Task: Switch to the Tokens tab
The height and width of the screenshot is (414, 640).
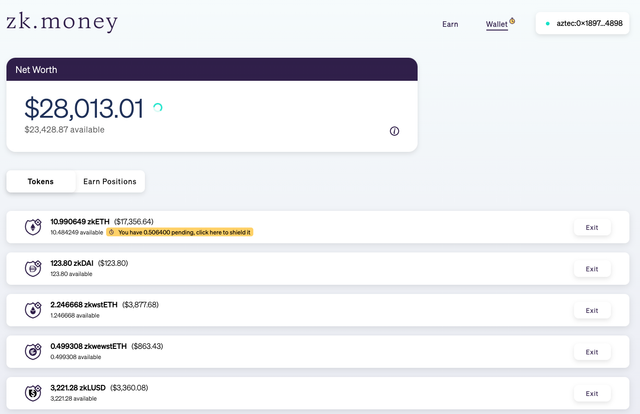Action: [41, 181]
